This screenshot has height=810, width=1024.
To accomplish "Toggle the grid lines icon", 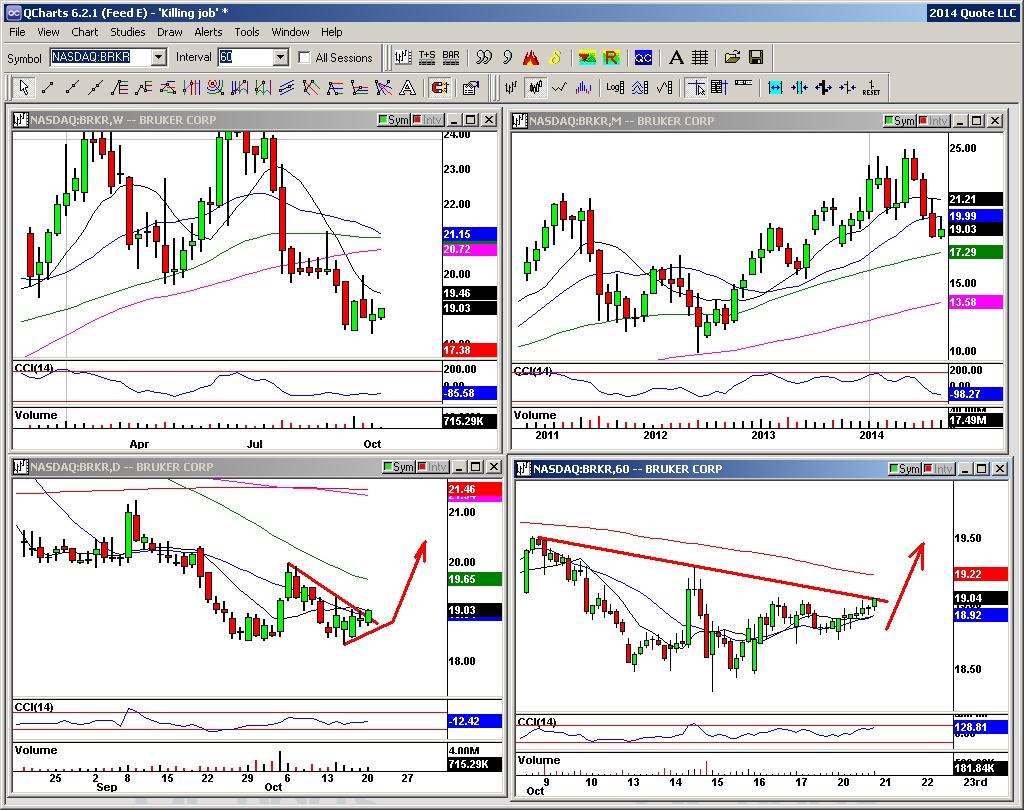I will (x=699, y=57).
